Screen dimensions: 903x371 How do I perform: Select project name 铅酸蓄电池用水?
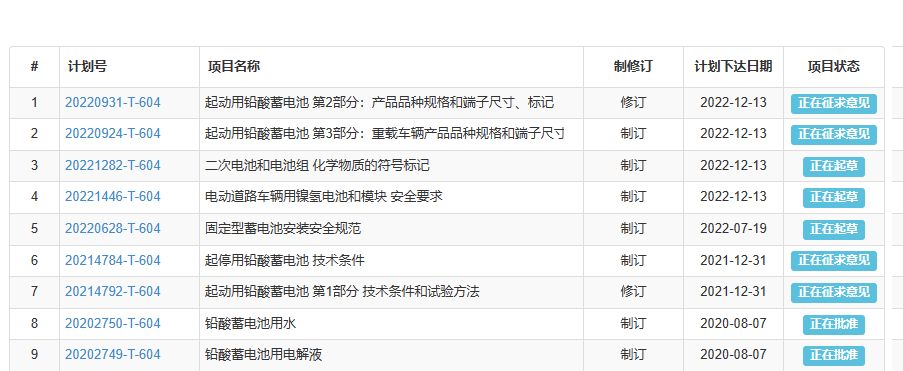point(251,323)
